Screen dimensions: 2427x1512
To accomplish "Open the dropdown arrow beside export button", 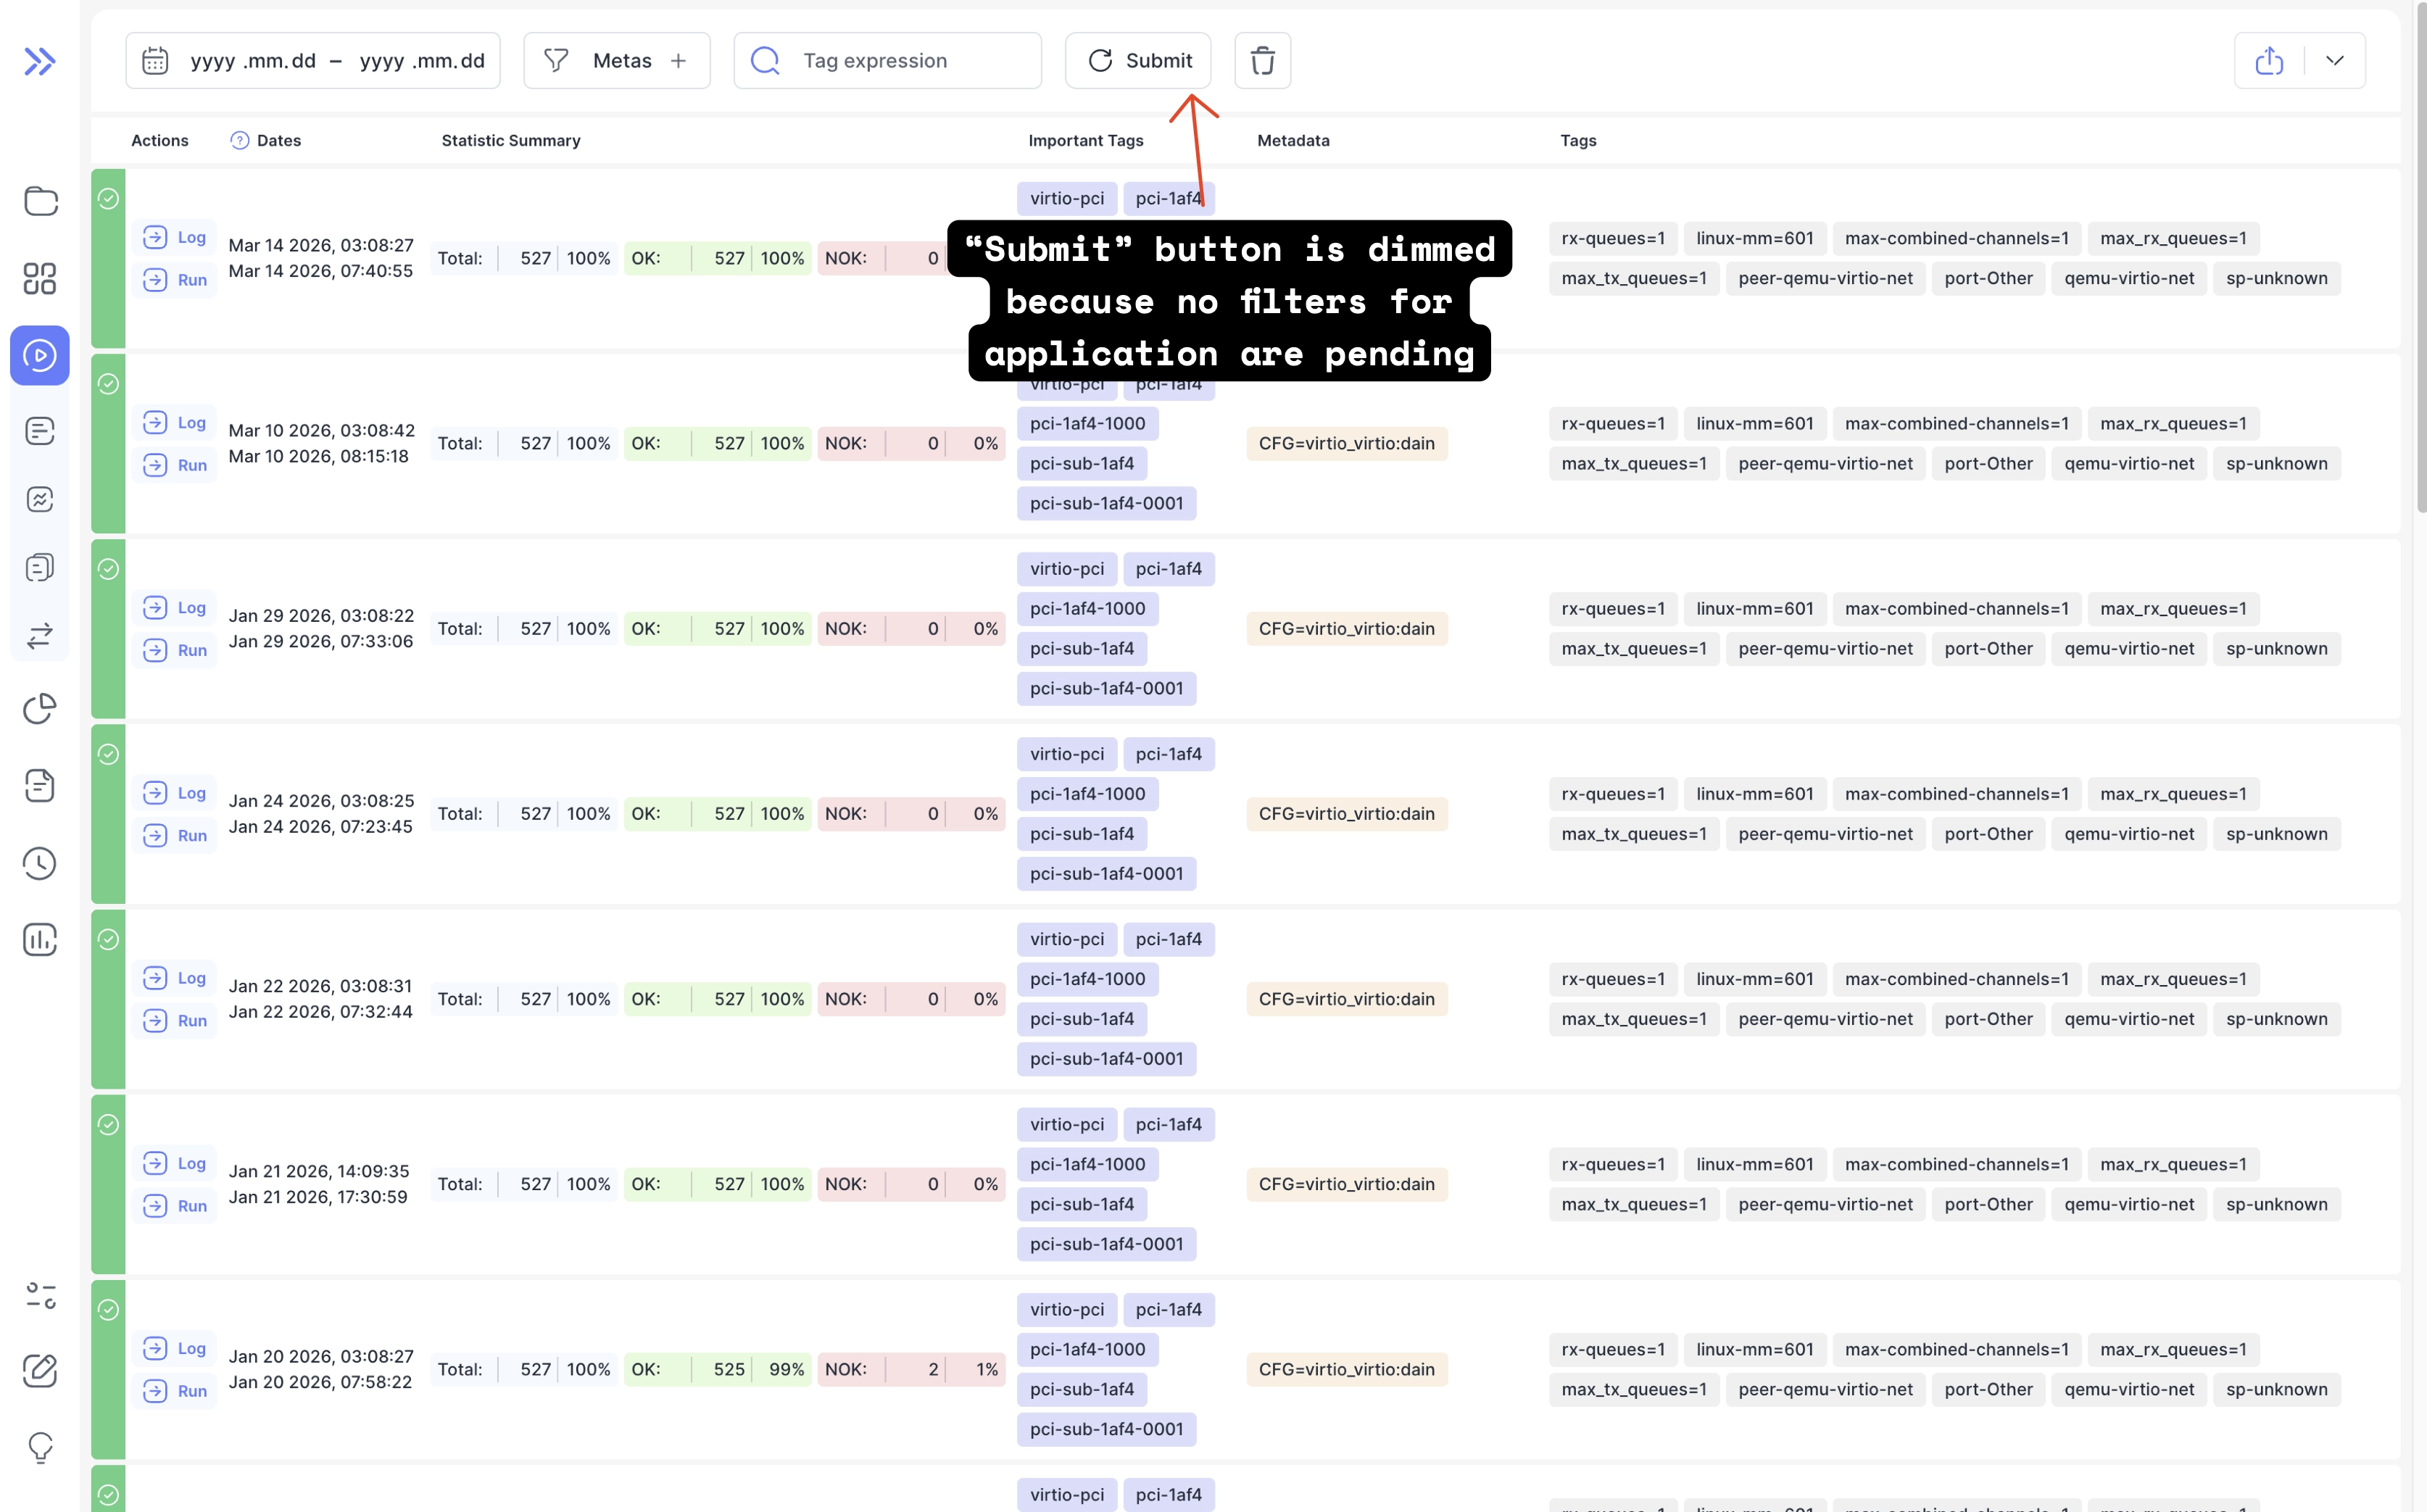I will click(x=2335, y=61).
